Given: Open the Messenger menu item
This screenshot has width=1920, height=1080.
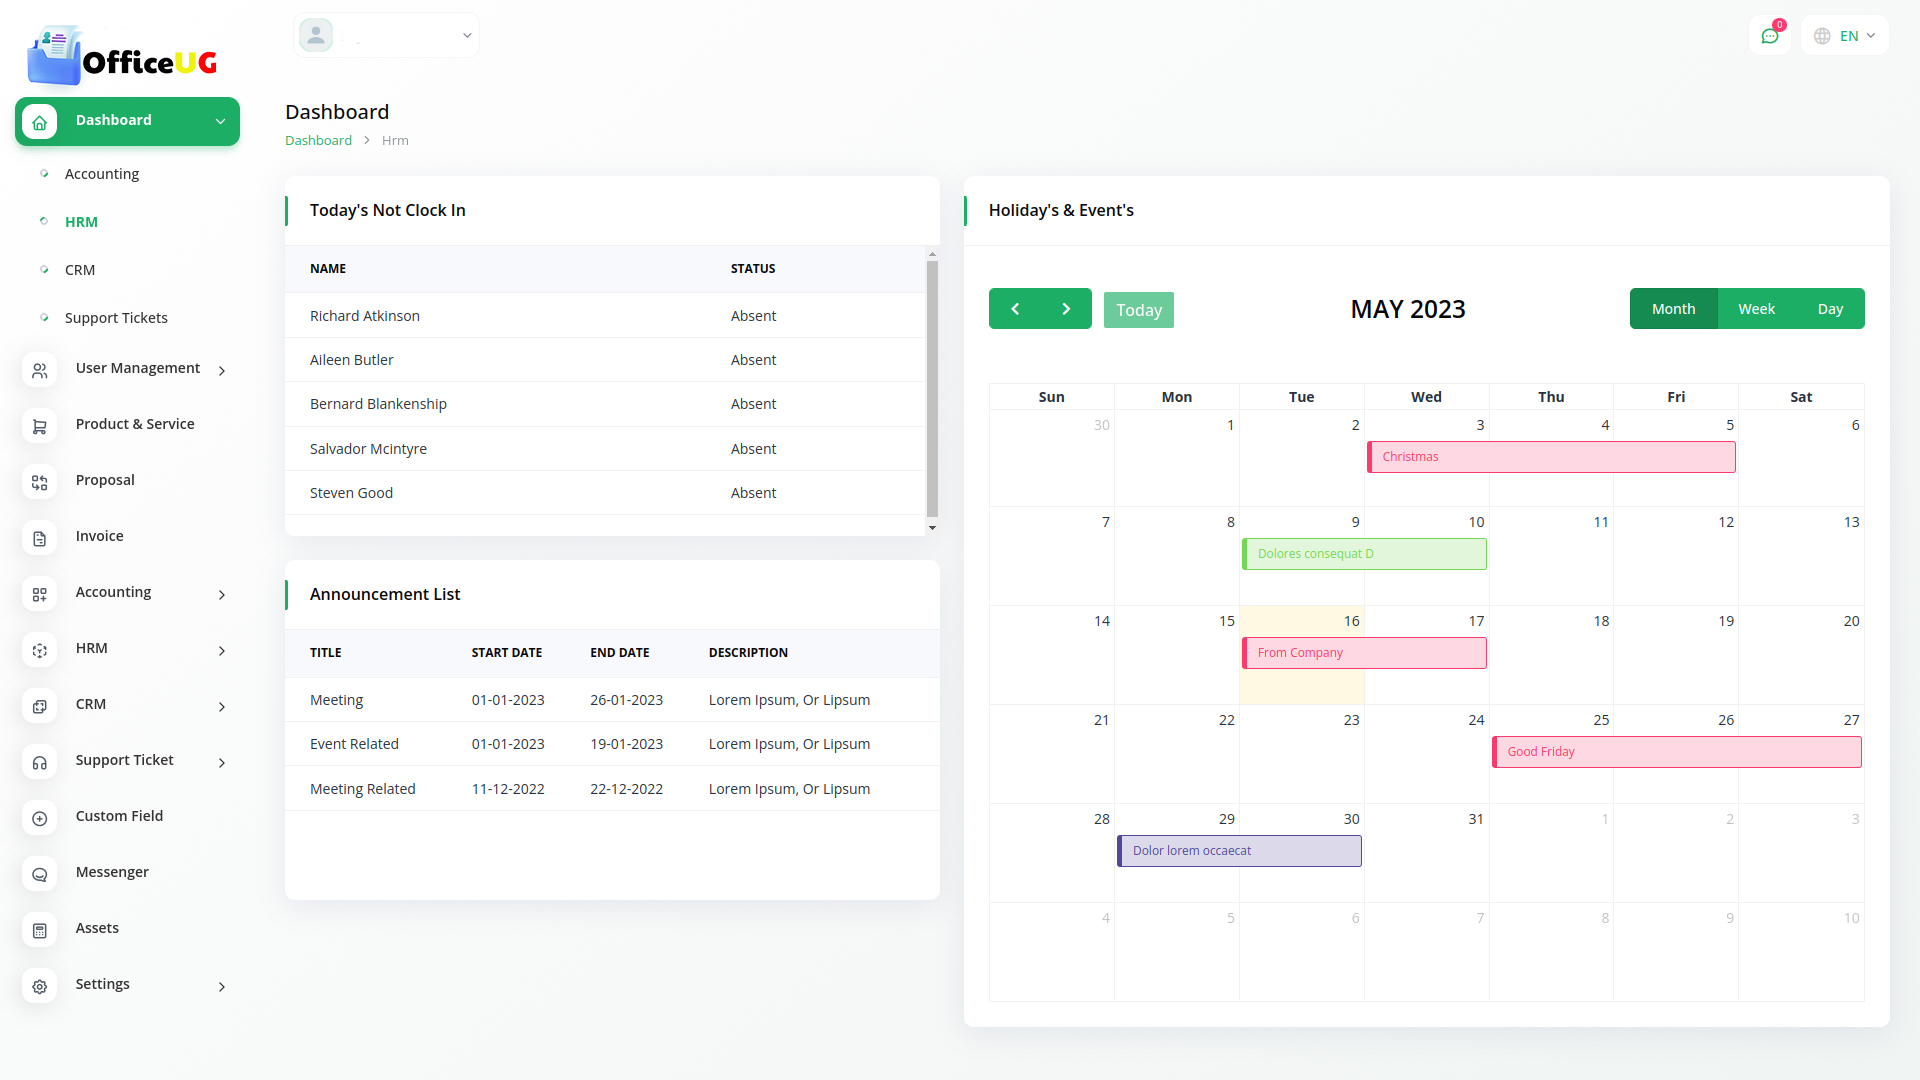Looking at the screenshot, I should (112, 872).
